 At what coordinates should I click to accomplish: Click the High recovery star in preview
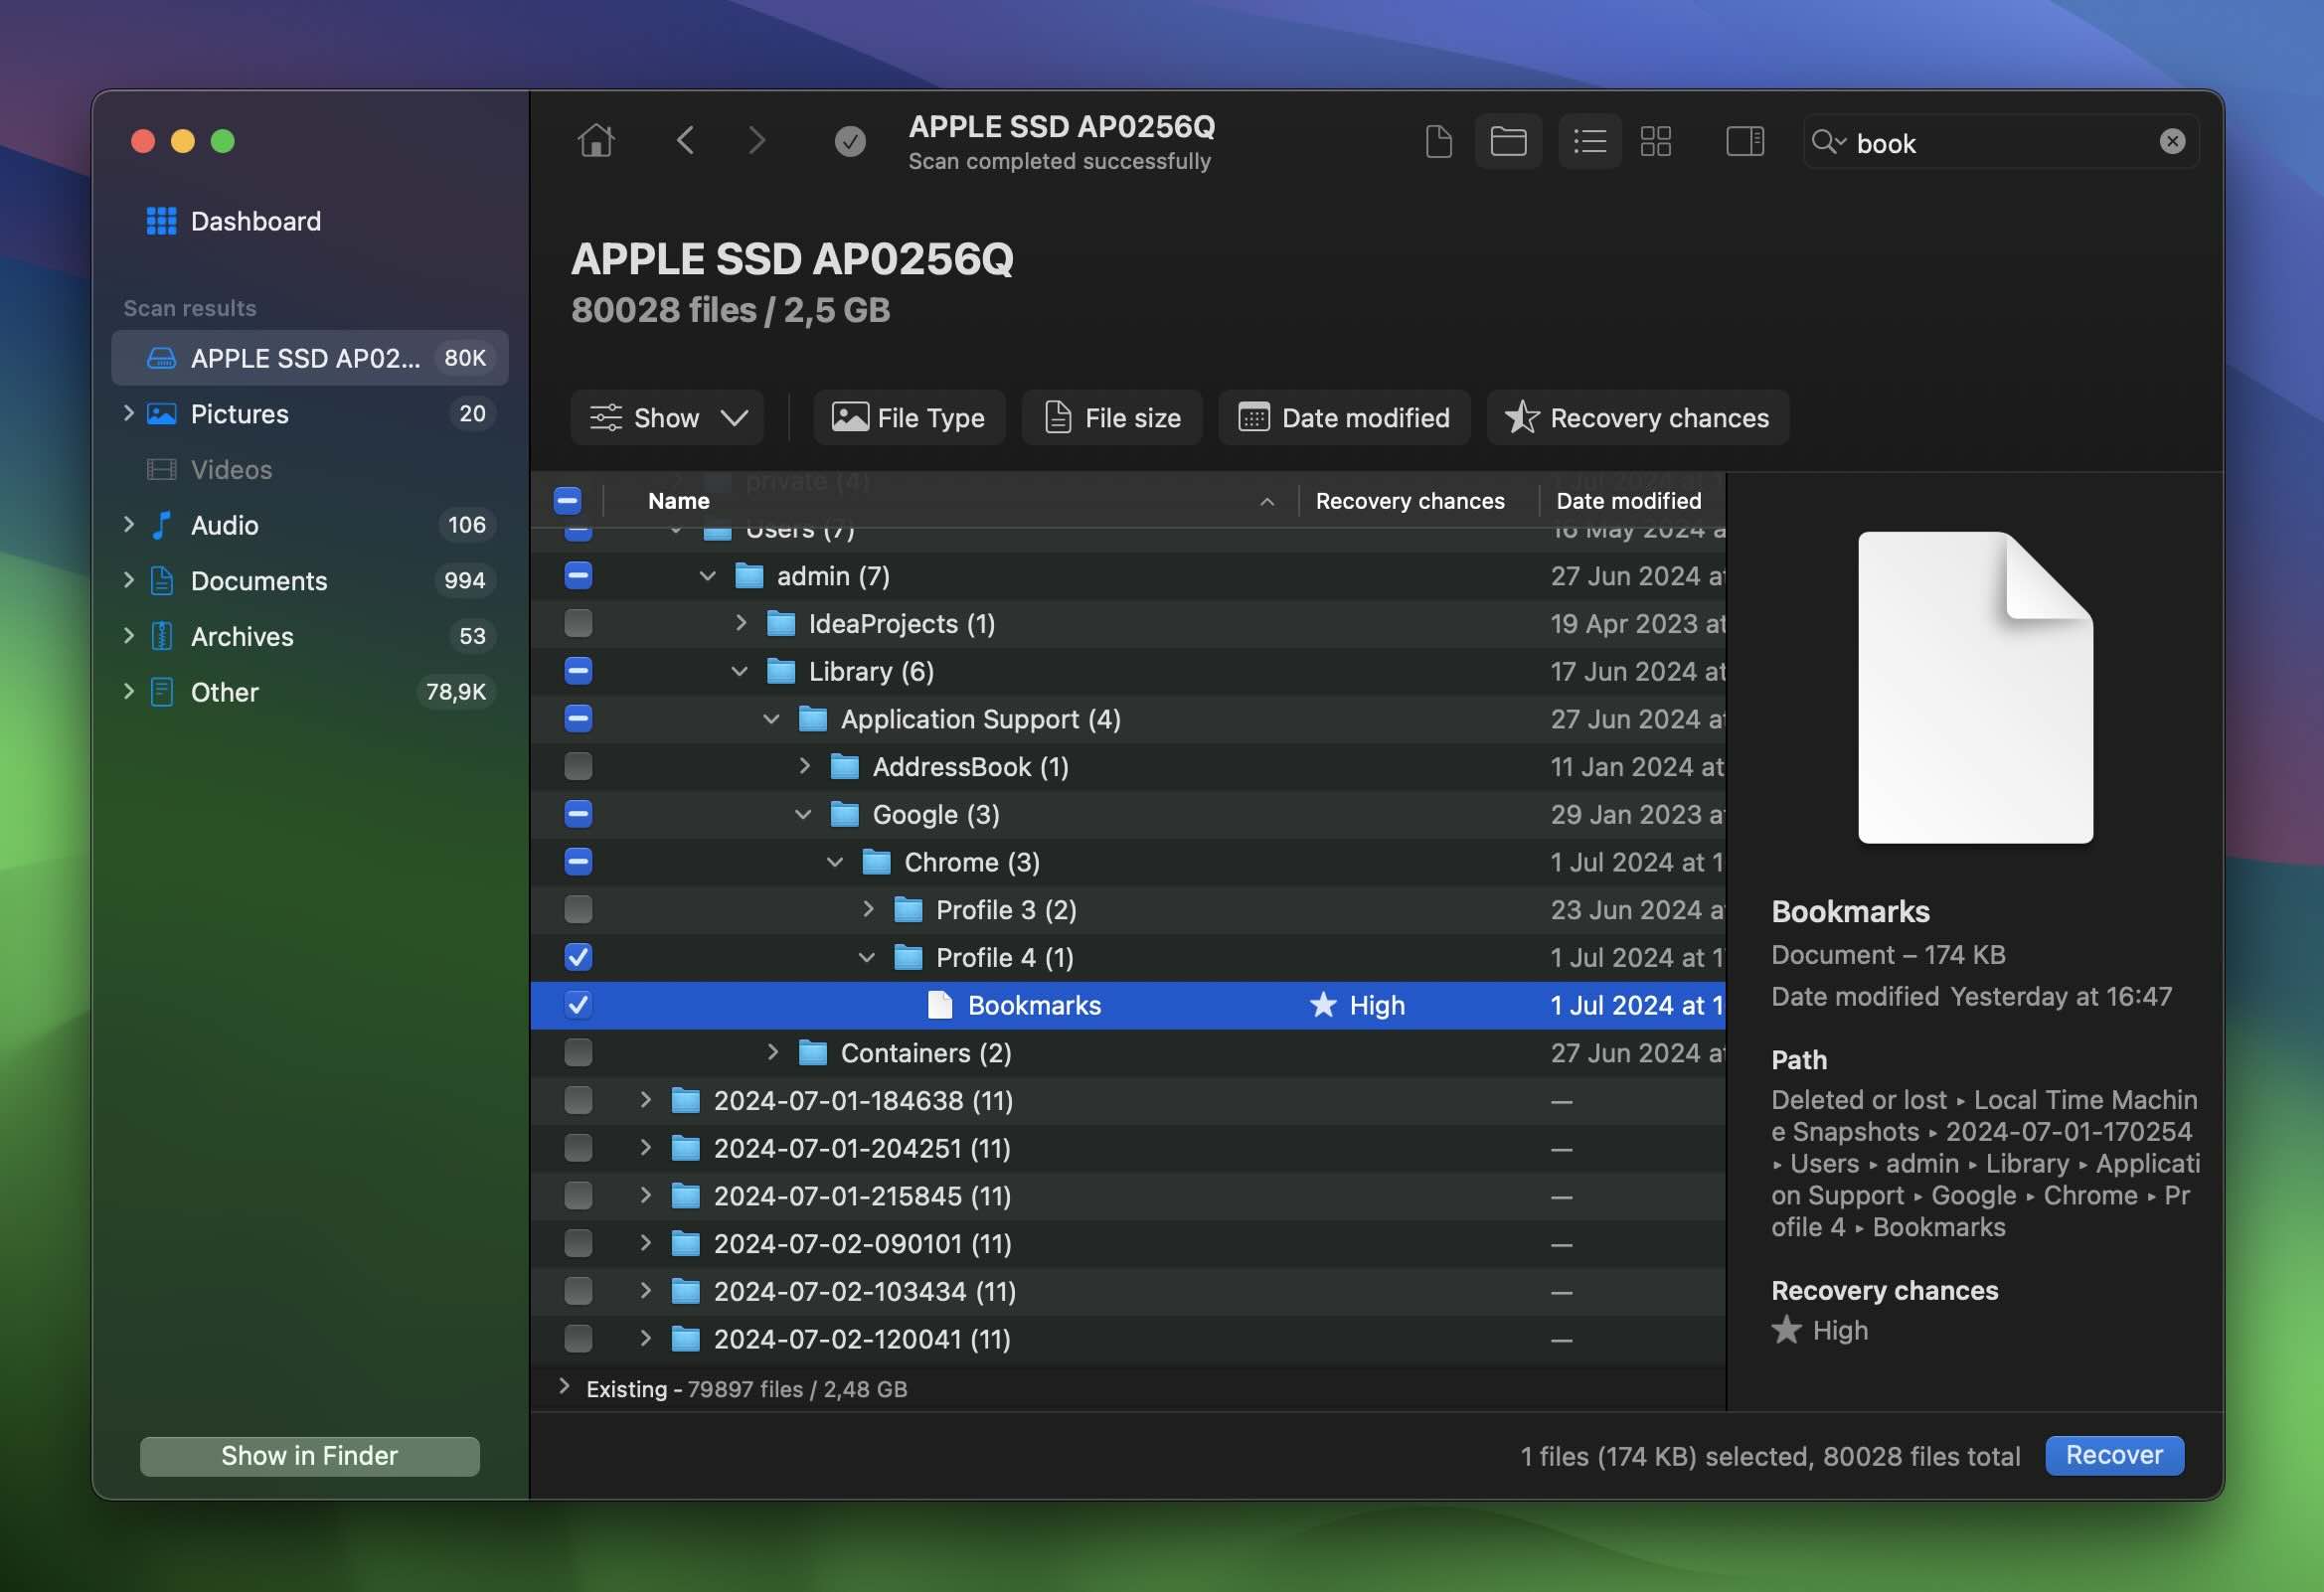tap(1786, 1330)
